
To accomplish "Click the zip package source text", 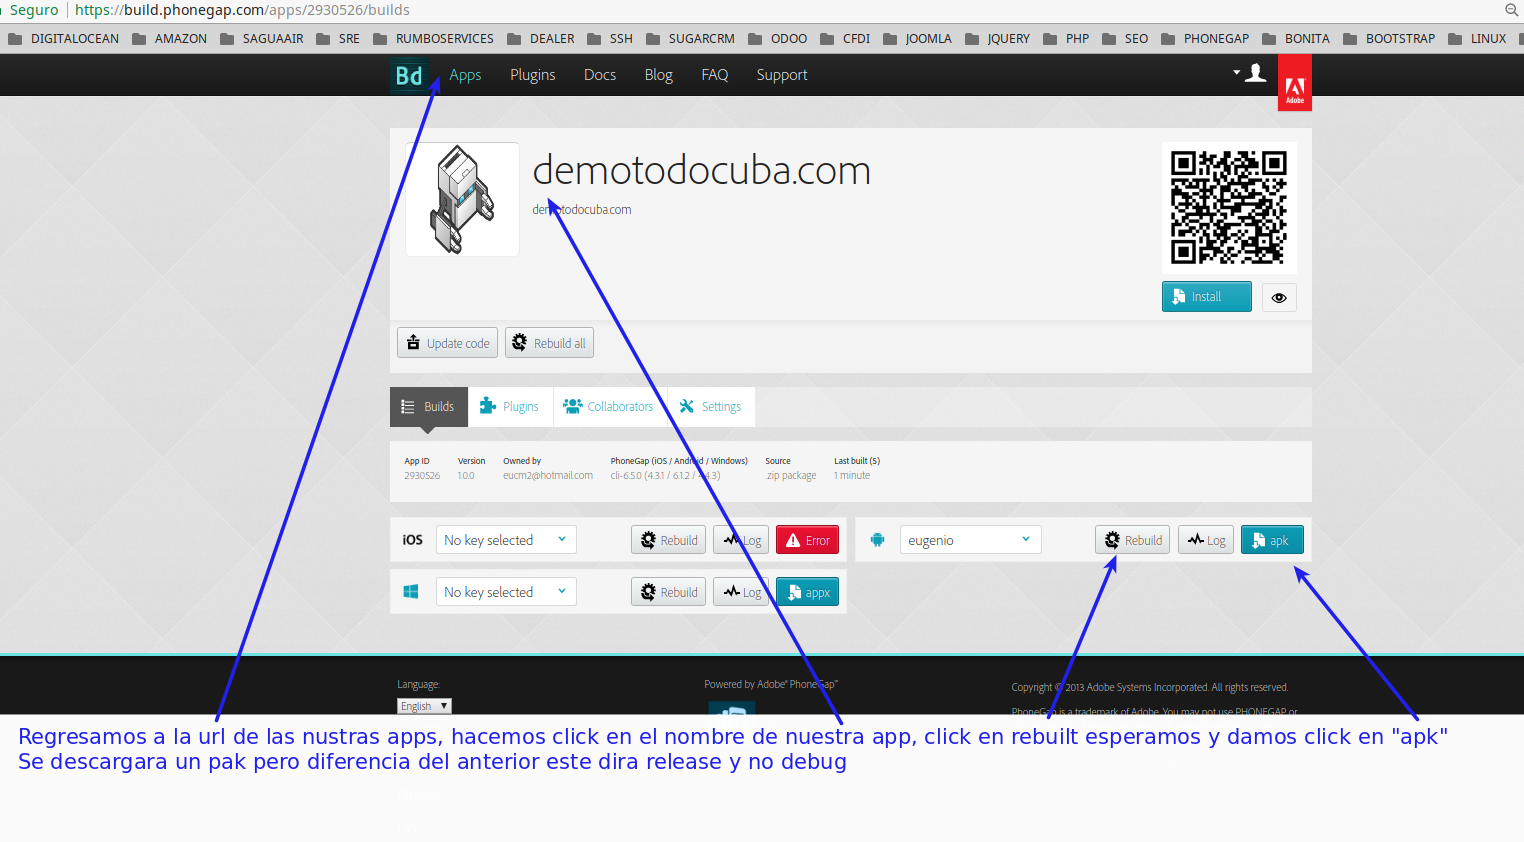I will [791, 476].
